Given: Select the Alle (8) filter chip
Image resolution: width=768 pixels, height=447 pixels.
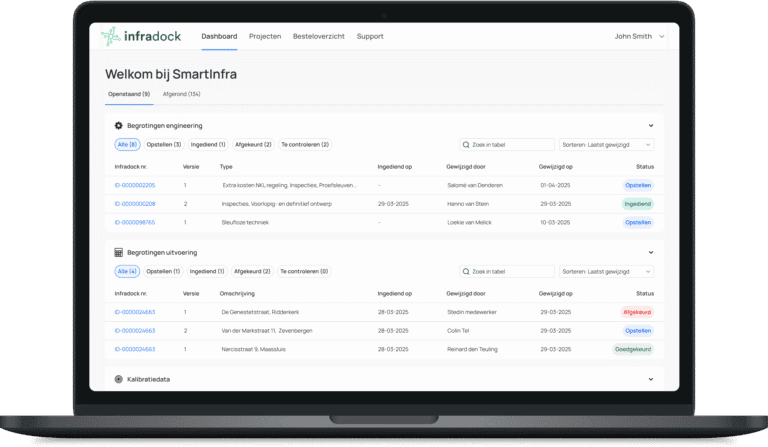Looking at the screenshot, I should pos(127,145).
